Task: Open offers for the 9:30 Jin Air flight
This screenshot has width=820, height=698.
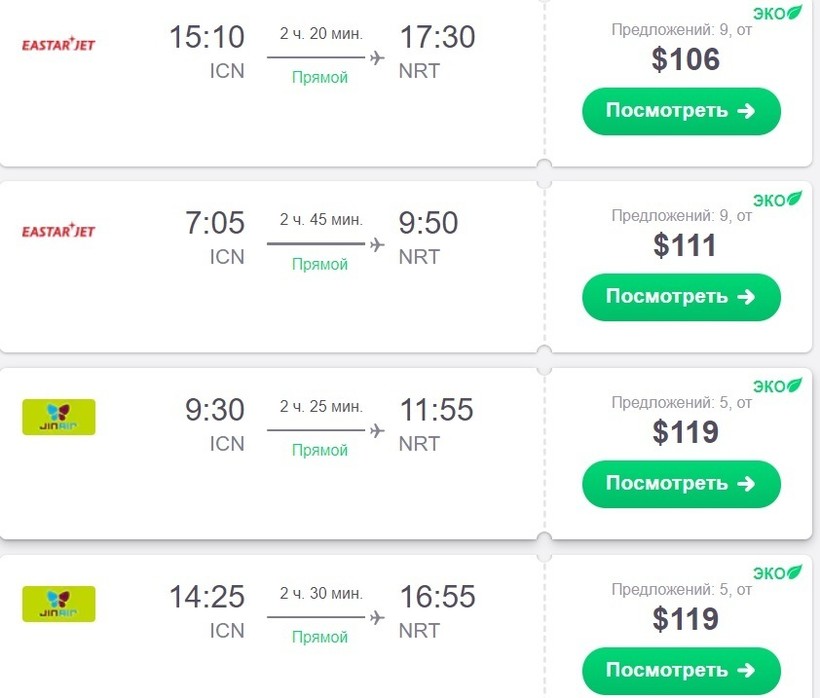Action: 681,484
